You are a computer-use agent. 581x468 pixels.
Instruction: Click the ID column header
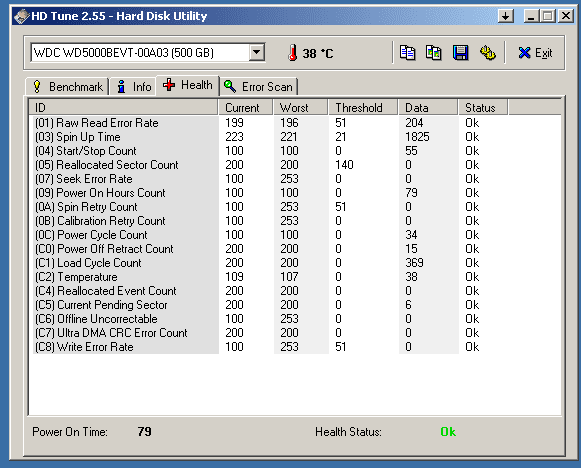[123, 108]
